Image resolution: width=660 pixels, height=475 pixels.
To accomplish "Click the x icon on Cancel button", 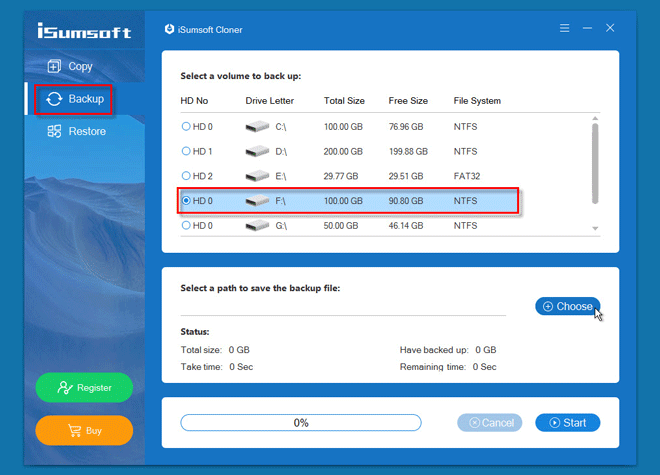I will 474,423.
